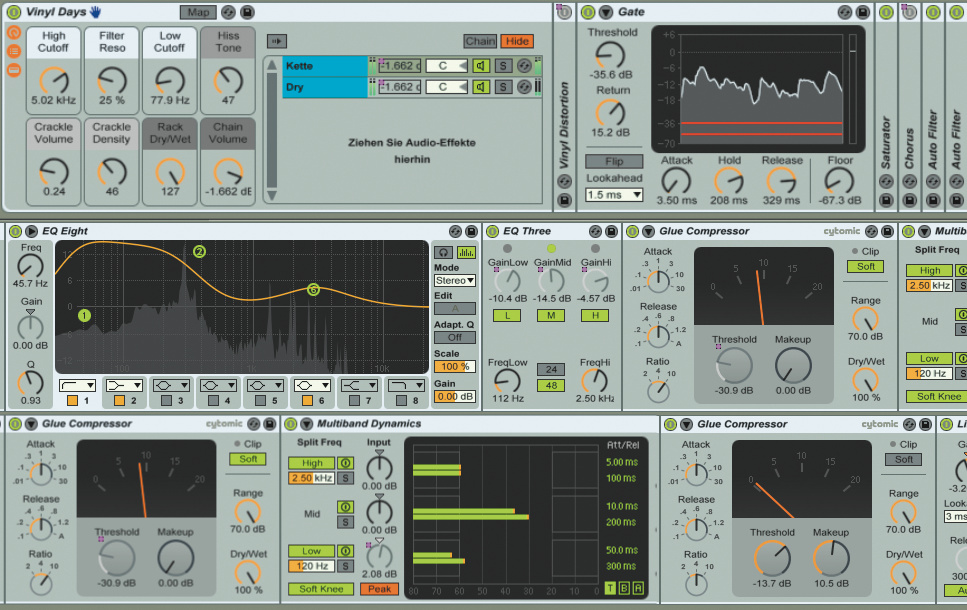Open the Gate Lookahead 1.5 ms dropdown

(614, 195)
